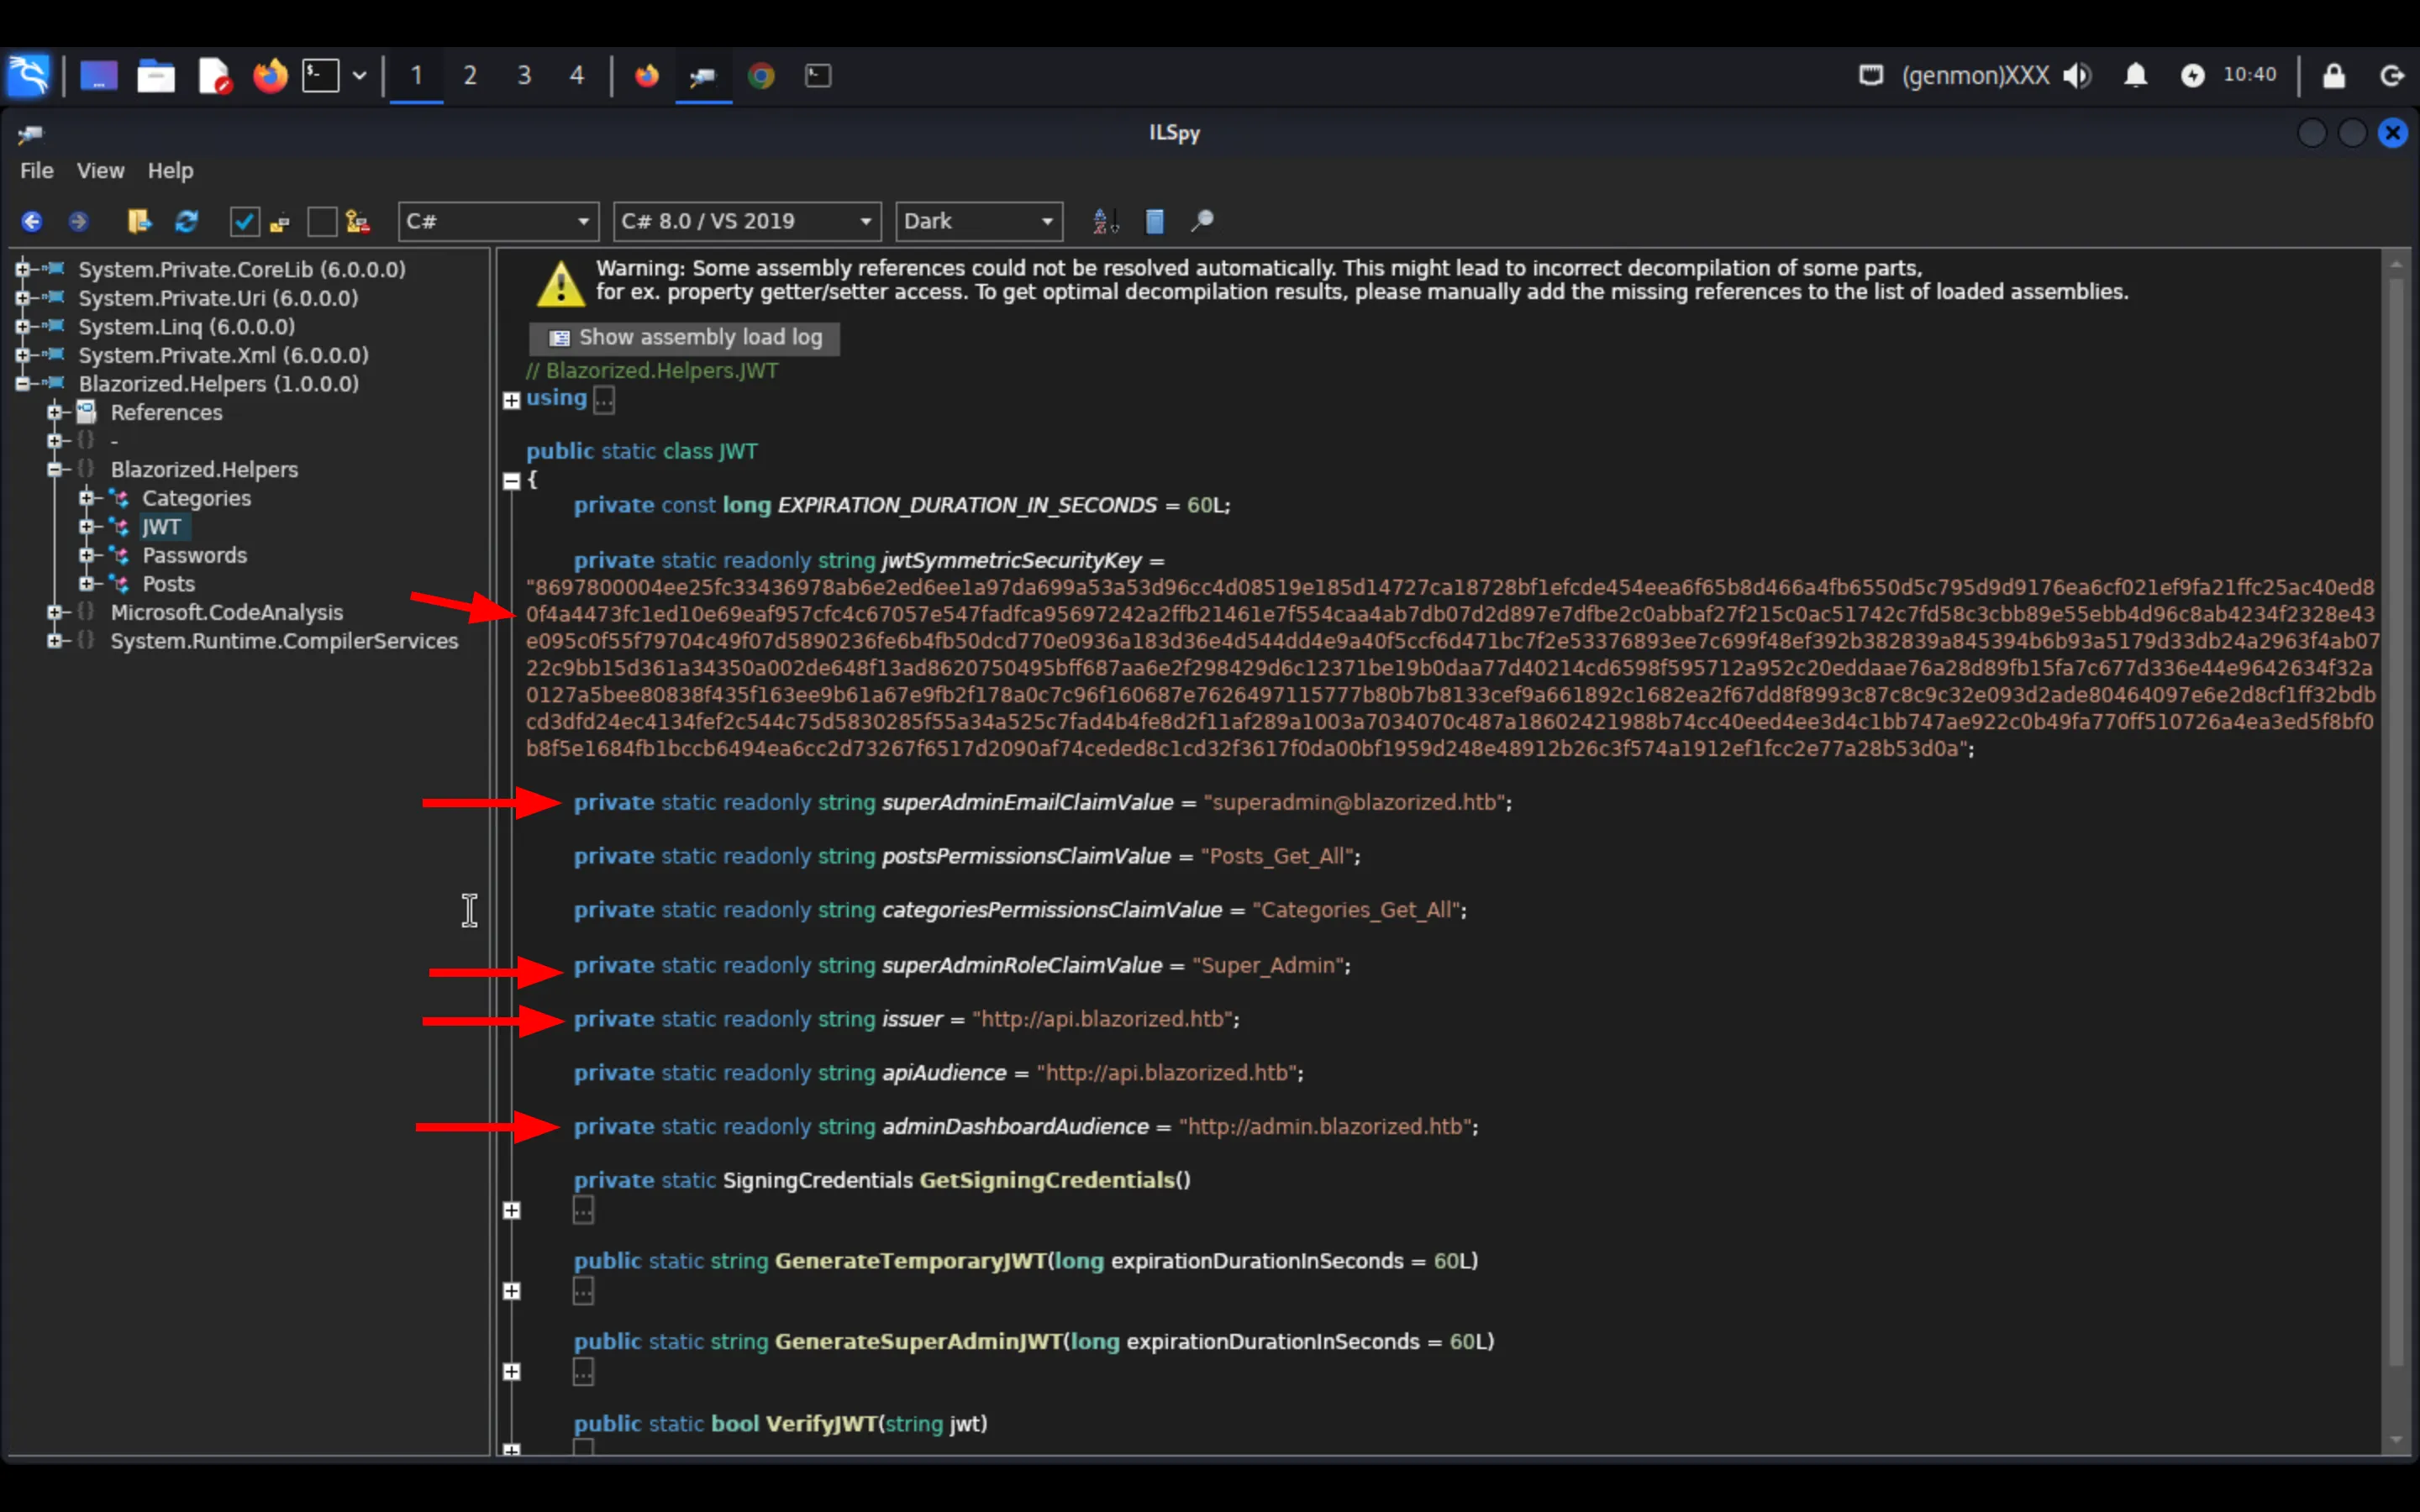This screenshot has width=2420, height=1512.
Task: Expand the collapsed using directives
Action: pos(511,400)
